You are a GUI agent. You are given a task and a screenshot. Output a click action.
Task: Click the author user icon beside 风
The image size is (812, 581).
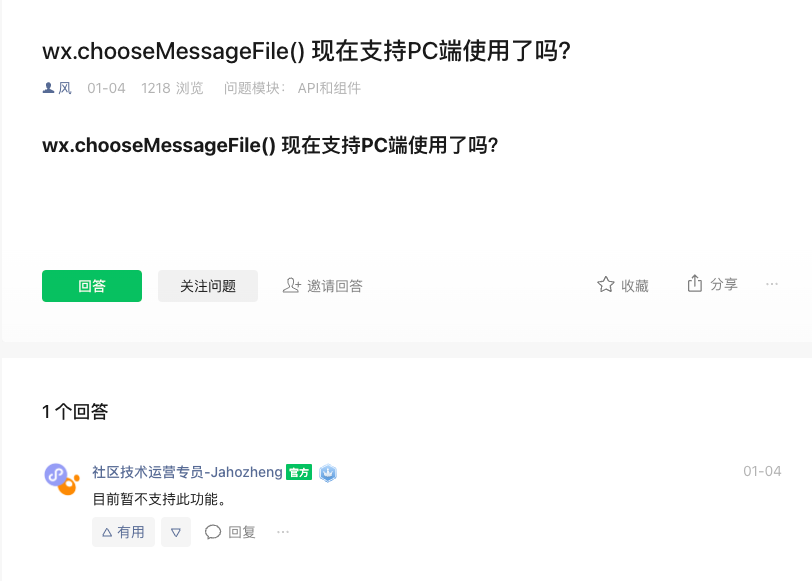click(x=48, y=88)
